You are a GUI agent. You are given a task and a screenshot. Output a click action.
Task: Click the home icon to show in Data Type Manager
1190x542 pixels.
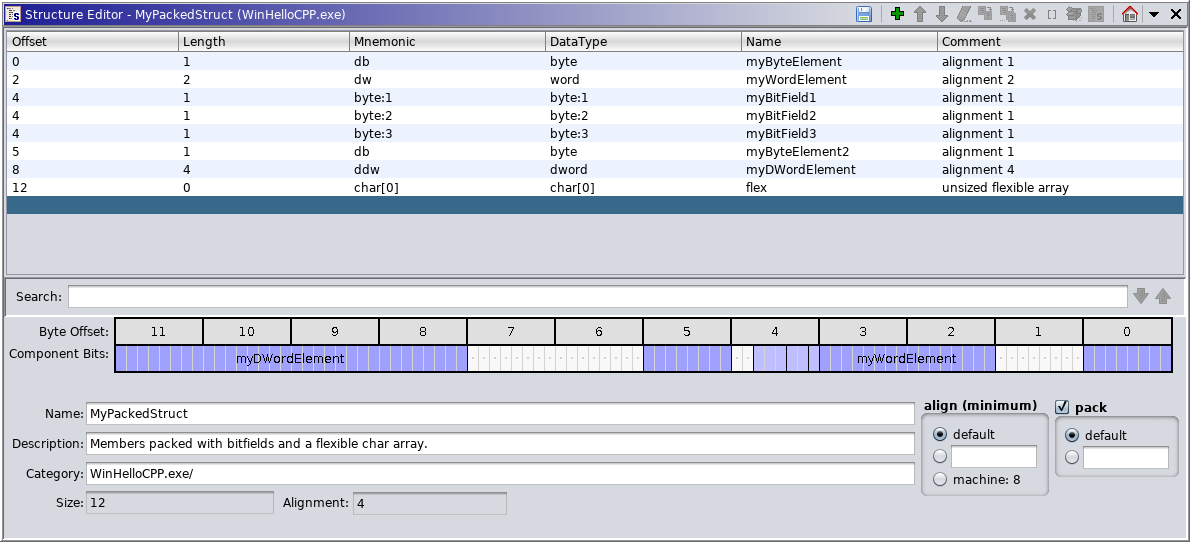click(x=1130, y=14)
